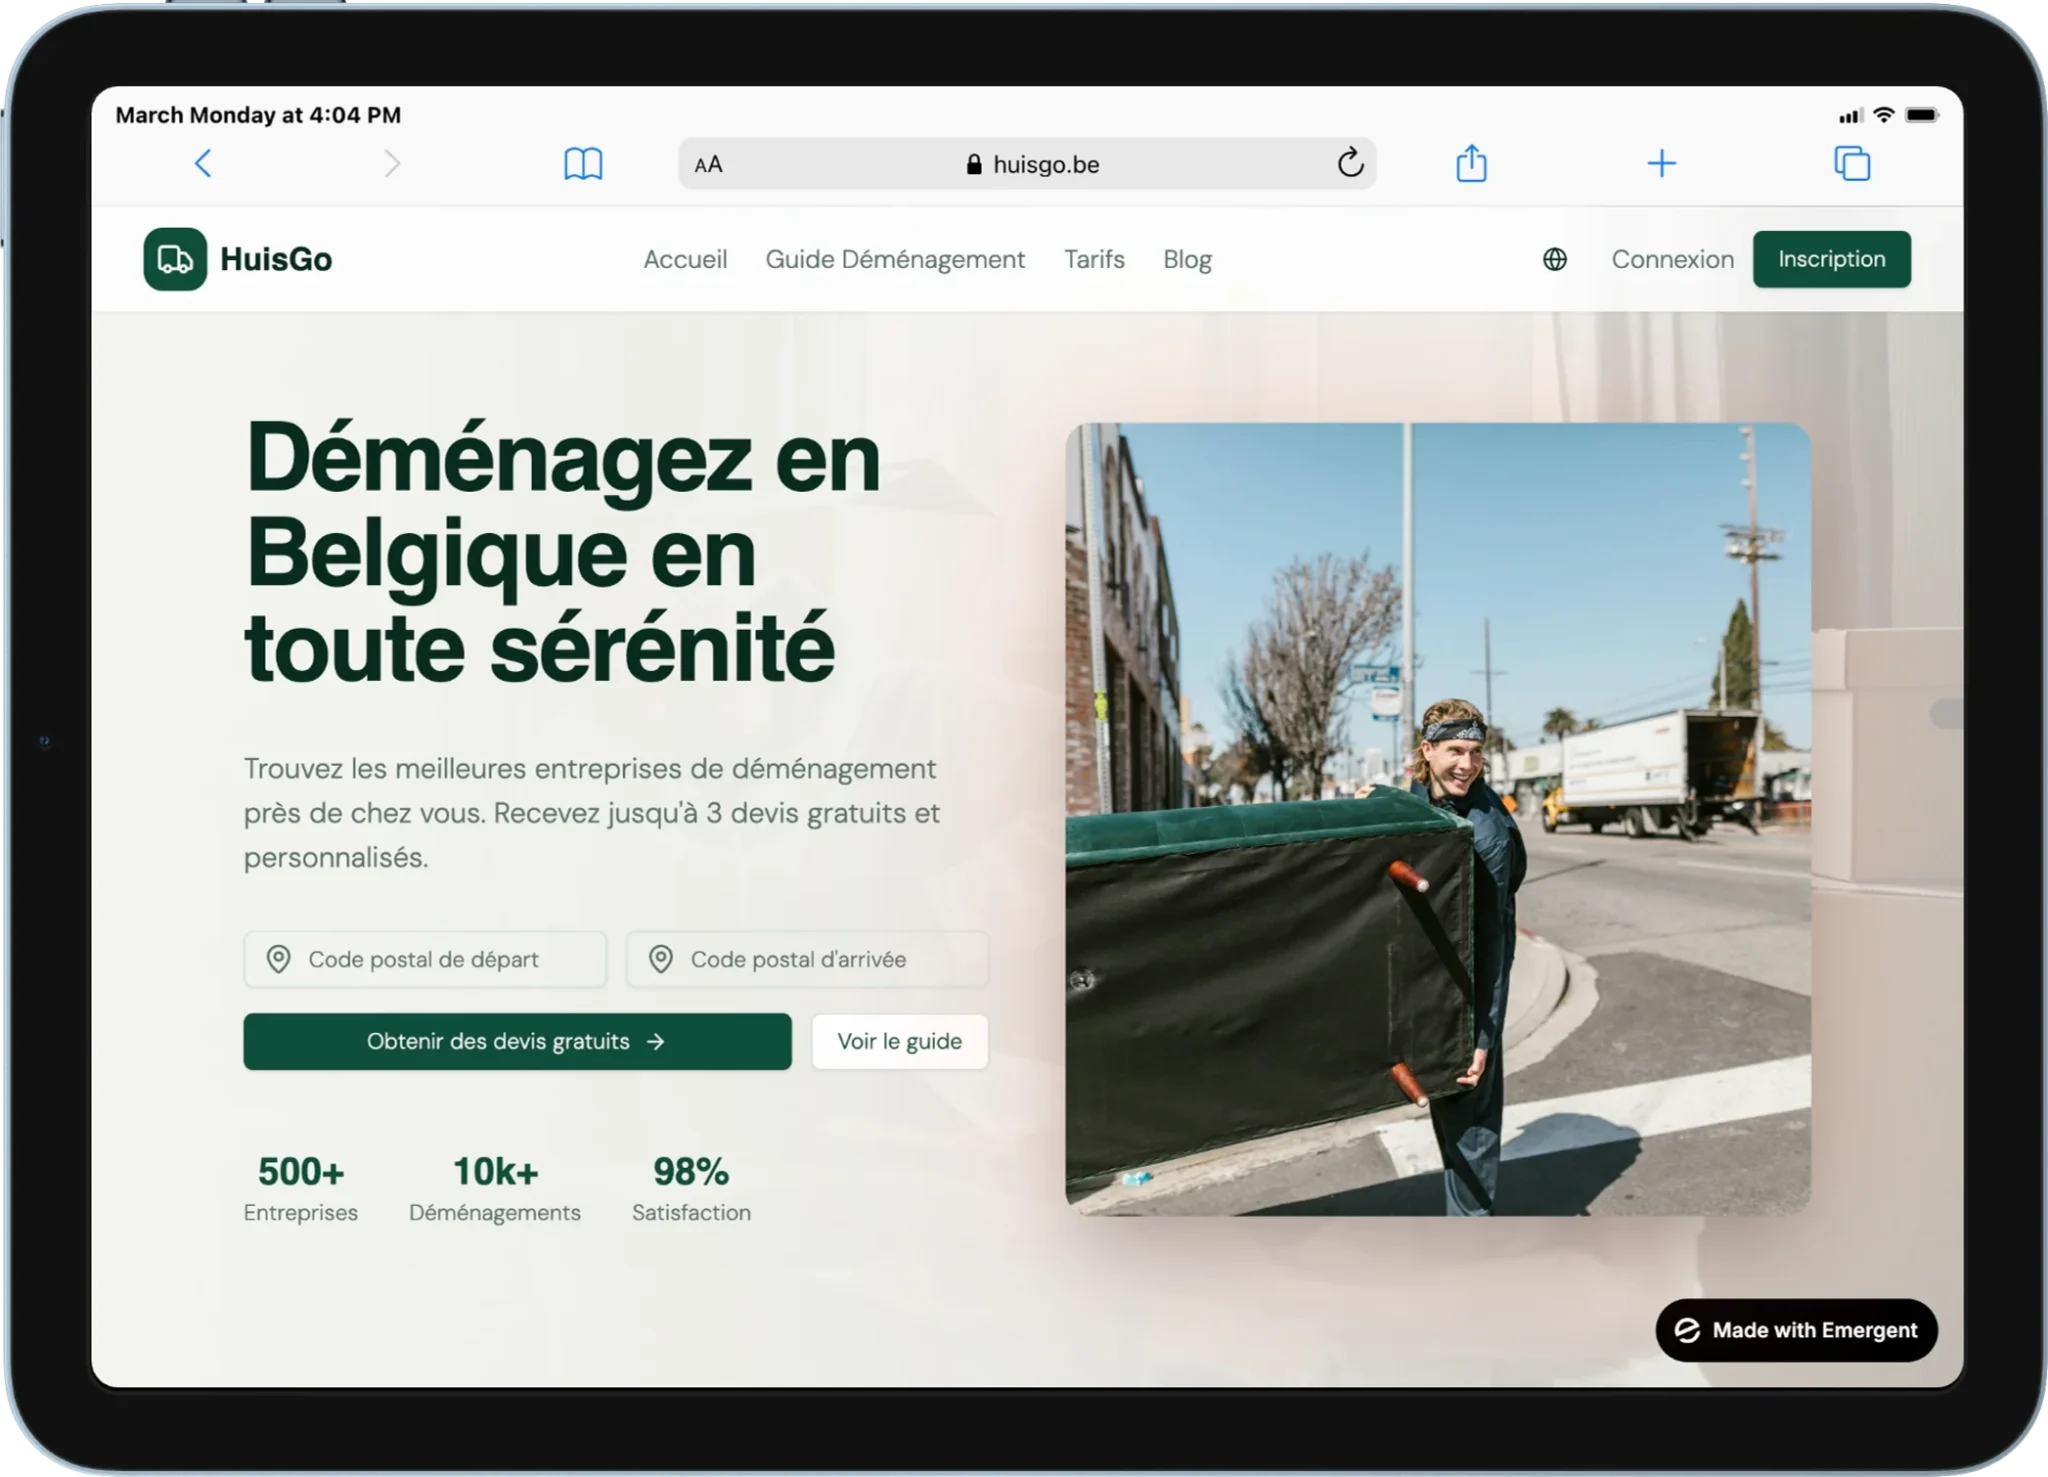Image resolution: width=2048 pixels, height=1477 pixels.
Task: Open Safari bookmarks book icon
Action: coord(583,163)
